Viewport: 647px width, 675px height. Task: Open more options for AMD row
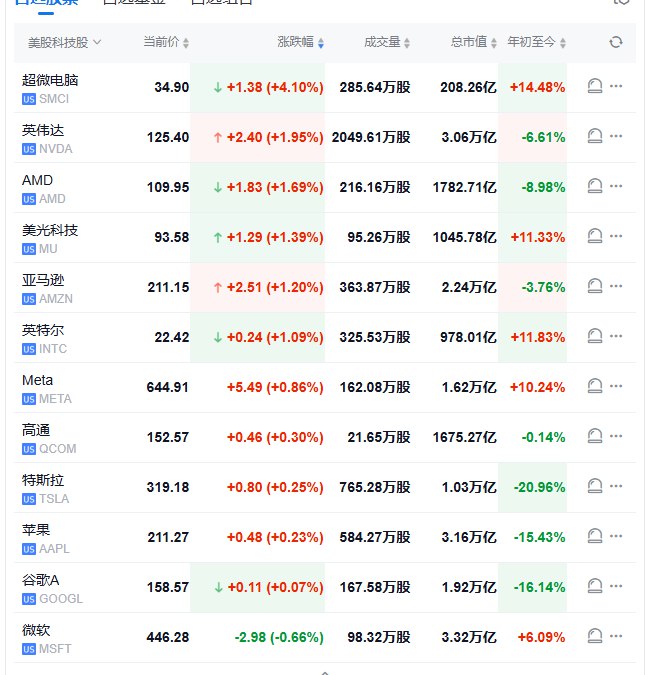click(616, 187)
